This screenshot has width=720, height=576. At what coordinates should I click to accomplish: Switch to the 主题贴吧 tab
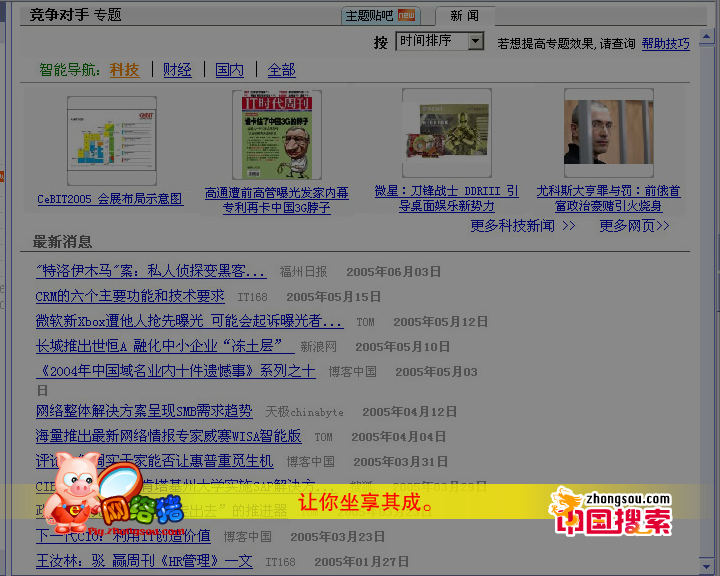pos(380,16)
